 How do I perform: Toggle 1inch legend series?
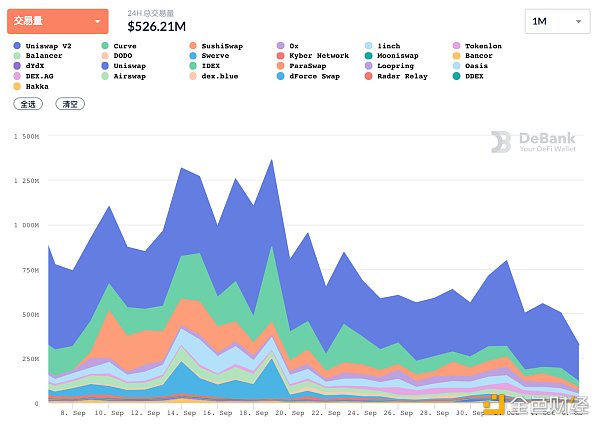tap(383, 46)
